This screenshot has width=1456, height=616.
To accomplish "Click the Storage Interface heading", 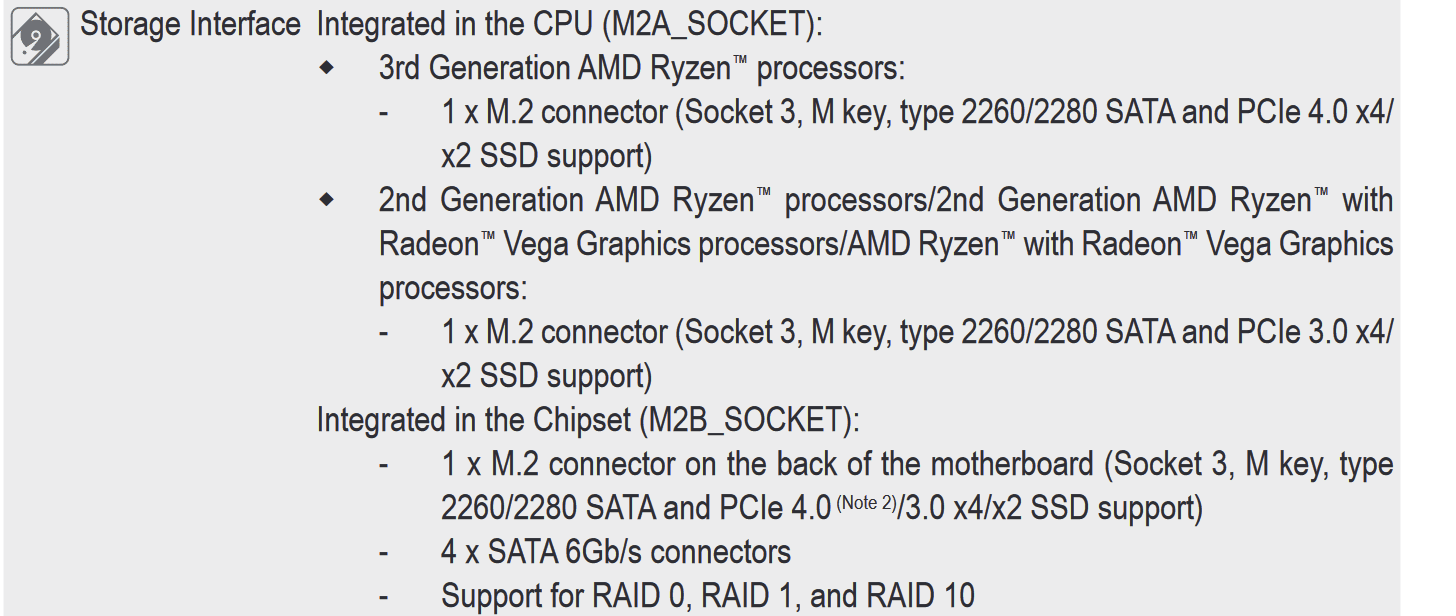I will (190, 24).
